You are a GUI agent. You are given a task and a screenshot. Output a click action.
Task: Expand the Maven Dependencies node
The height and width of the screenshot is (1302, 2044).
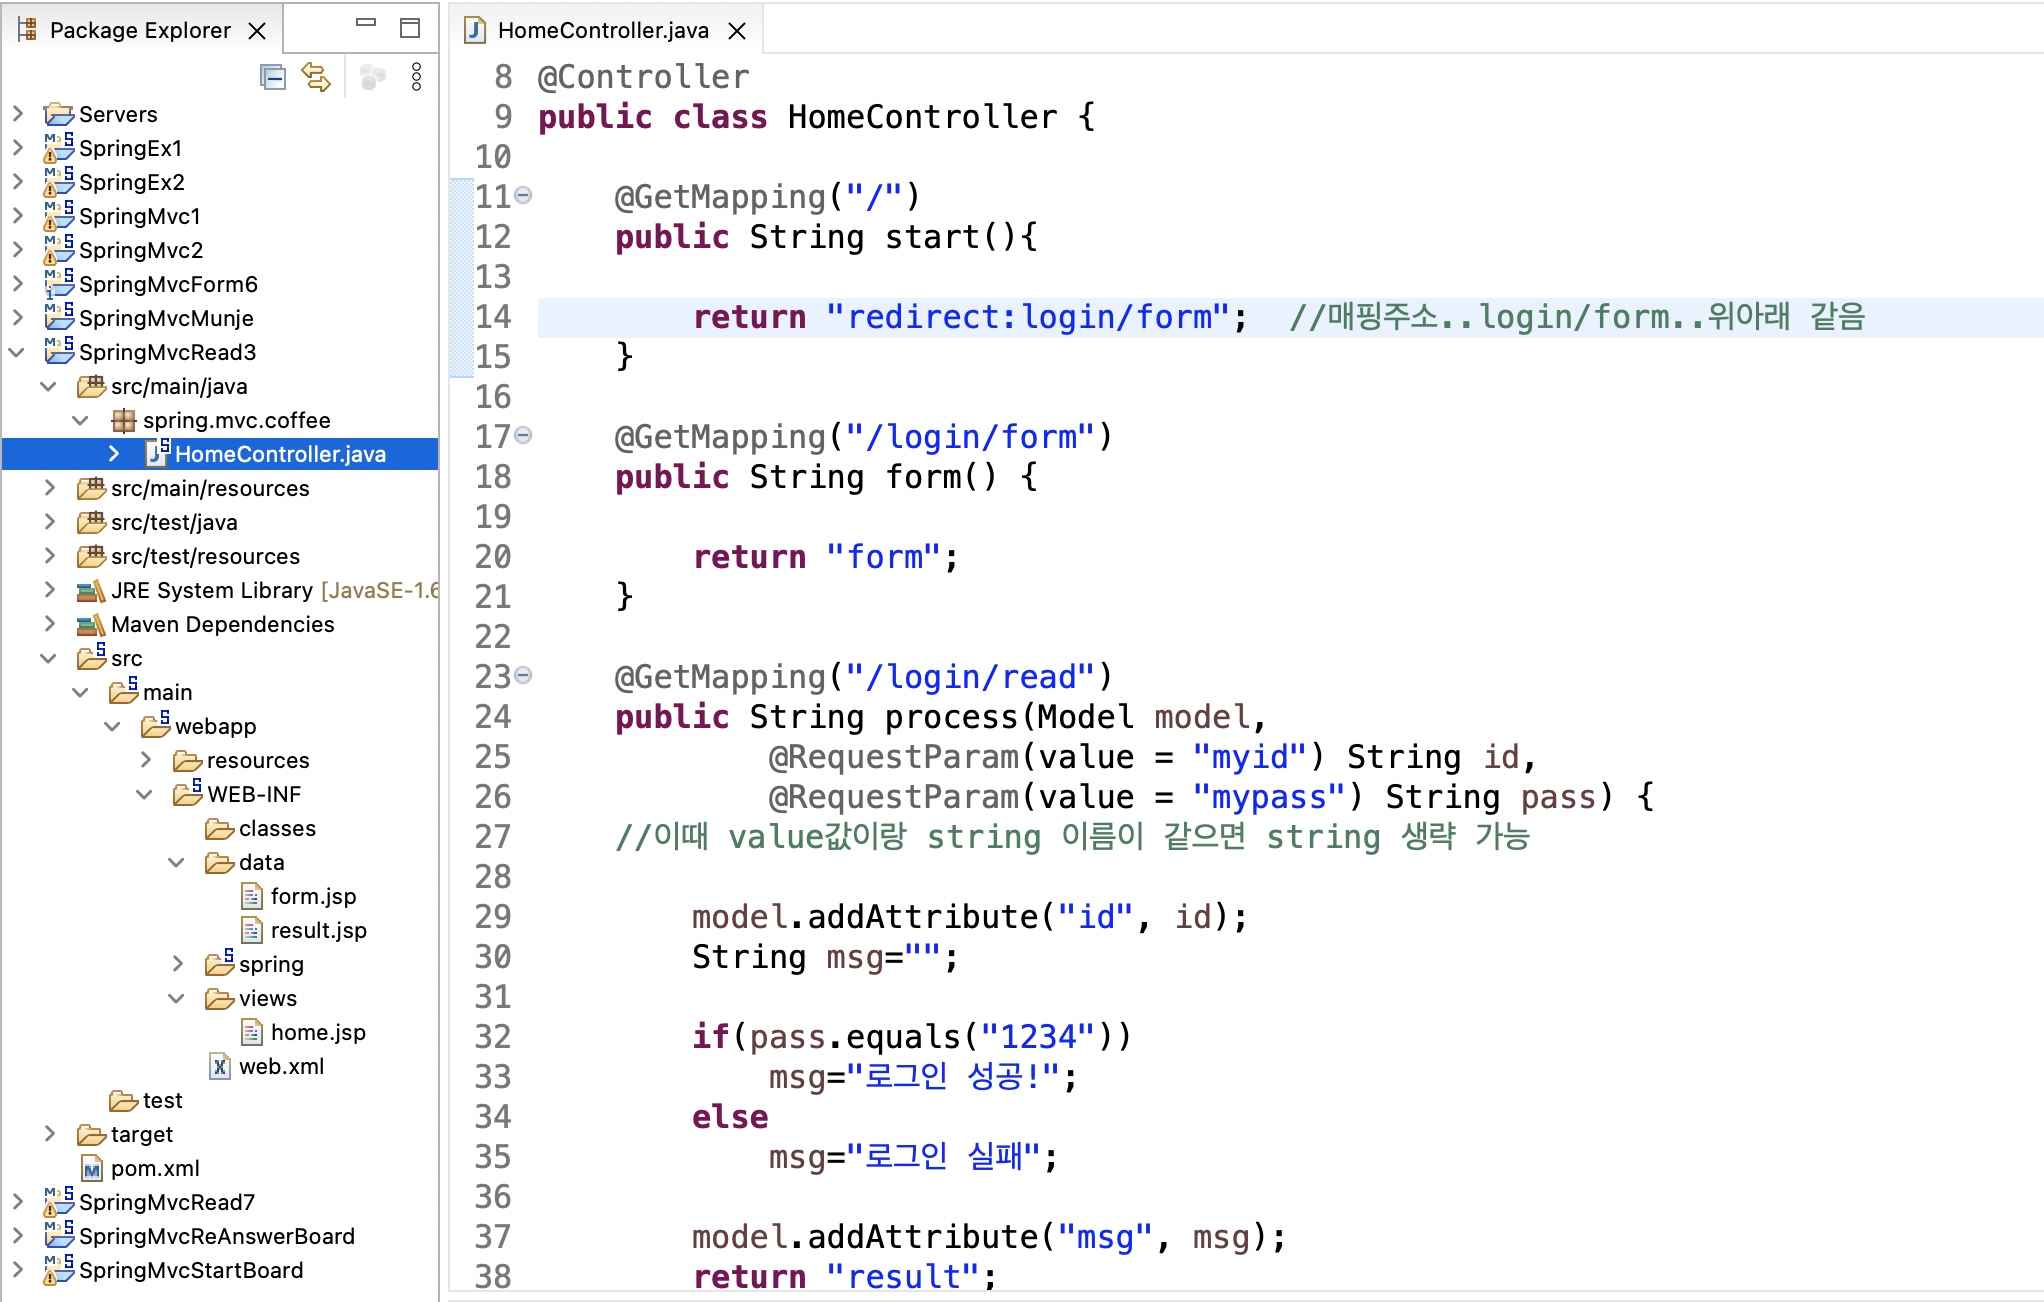[x=50, y=624]
